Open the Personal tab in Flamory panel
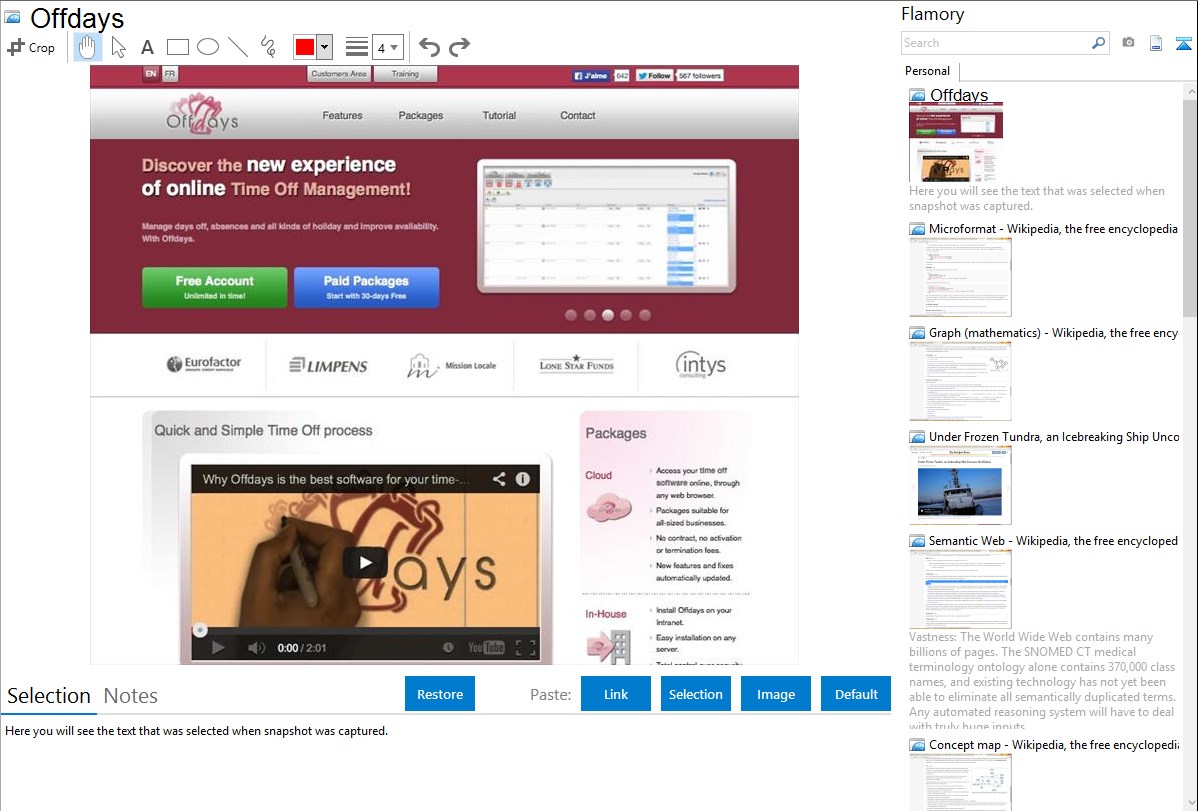Screen dimensions: 1198x811 coord(927,71)
